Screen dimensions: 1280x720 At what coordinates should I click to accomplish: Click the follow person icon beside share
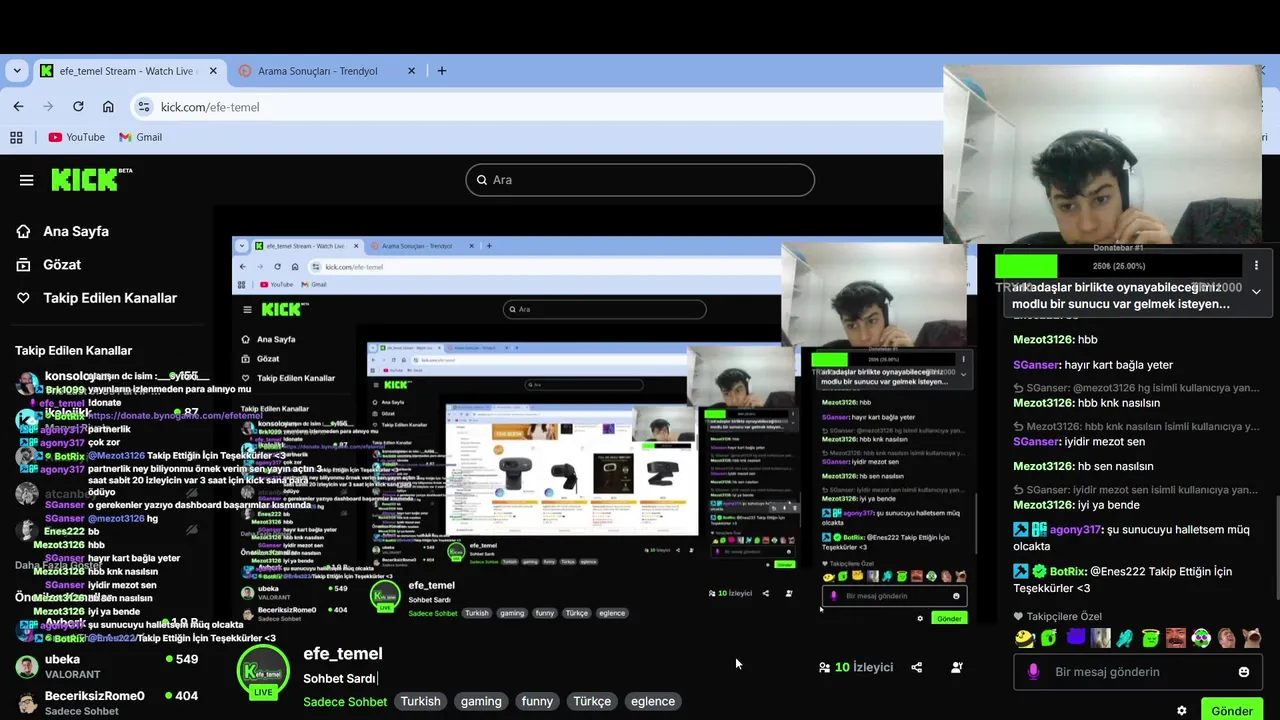coord(957,667)
